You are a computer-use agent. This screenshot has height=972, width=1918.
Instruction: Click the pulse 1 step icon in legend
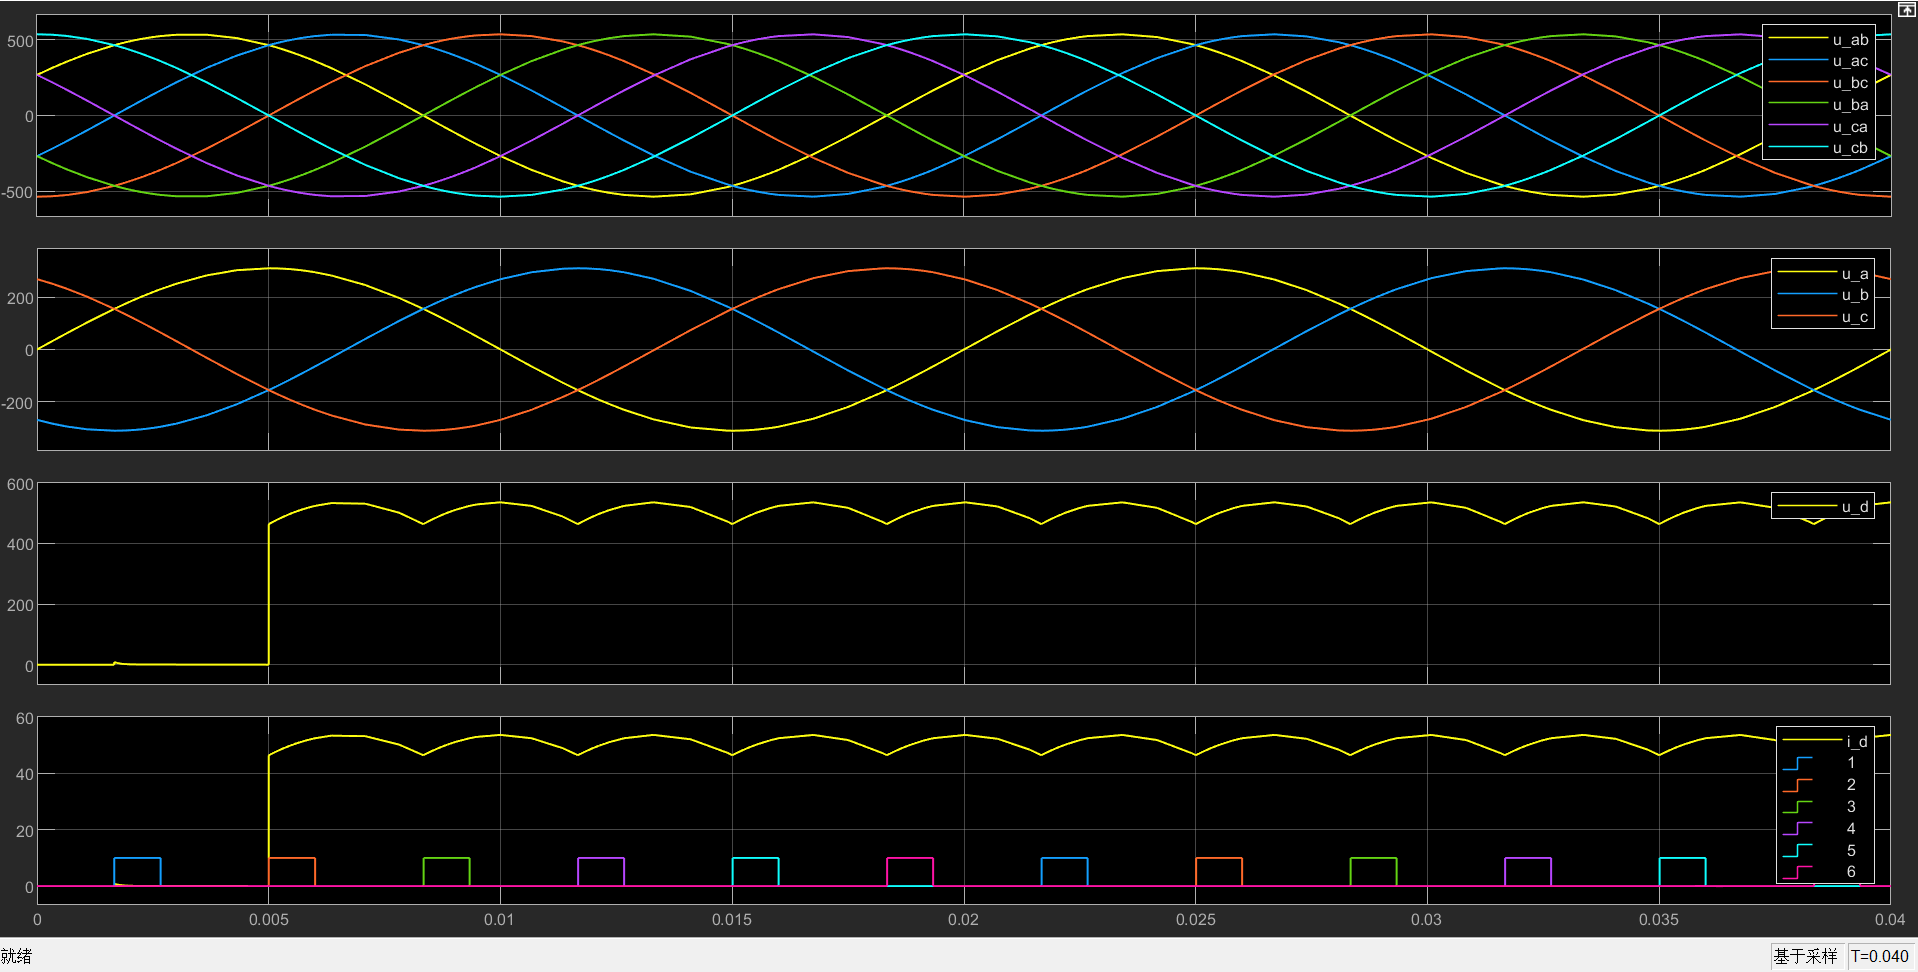click(x=1797, y=763)
